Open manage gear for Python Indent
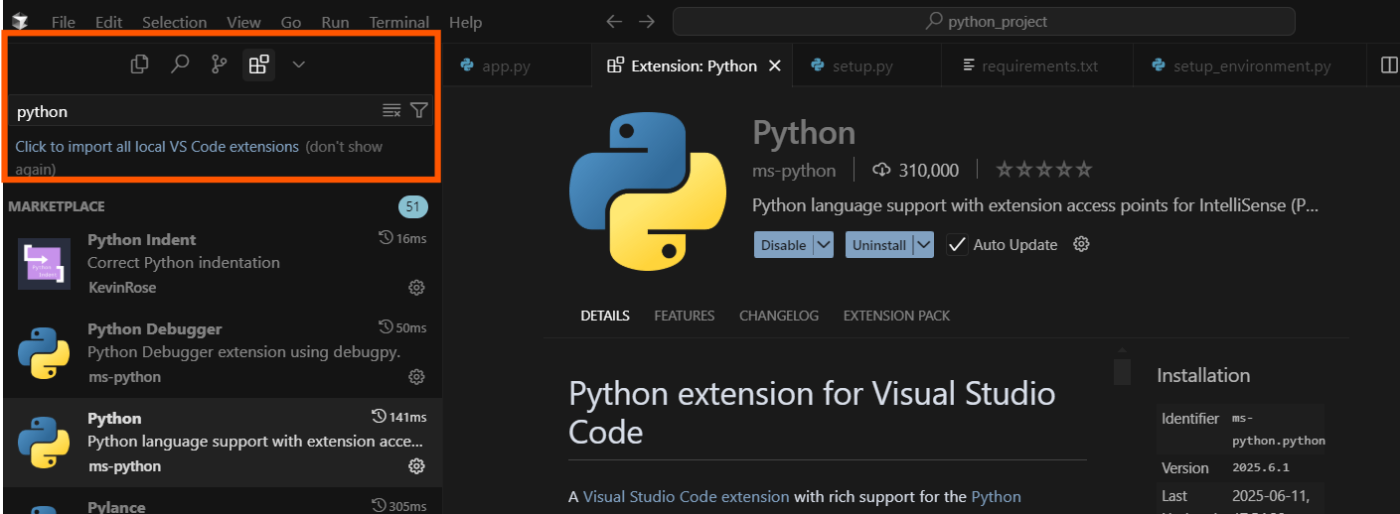Screen dimensions: 1400x514 click(417, 287)
